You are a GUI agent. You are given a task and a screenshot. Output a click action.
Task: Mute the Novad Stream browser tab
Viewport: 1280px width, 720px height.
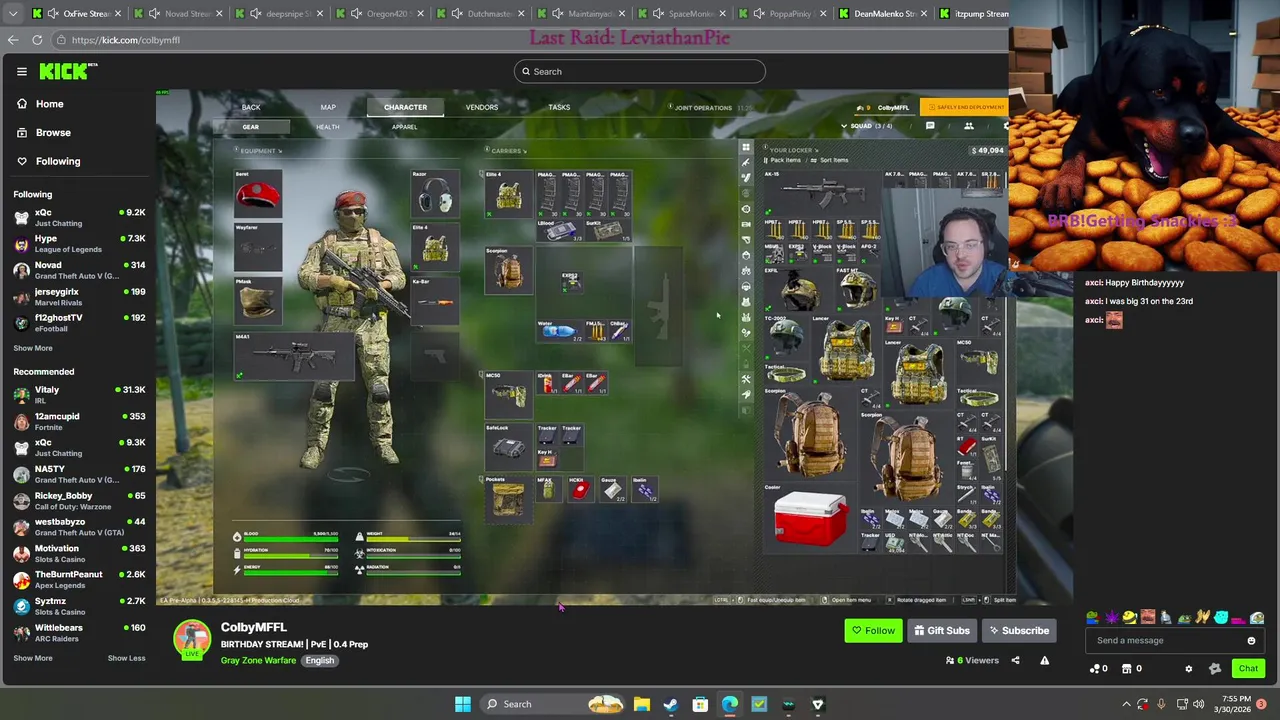[154, 14]
